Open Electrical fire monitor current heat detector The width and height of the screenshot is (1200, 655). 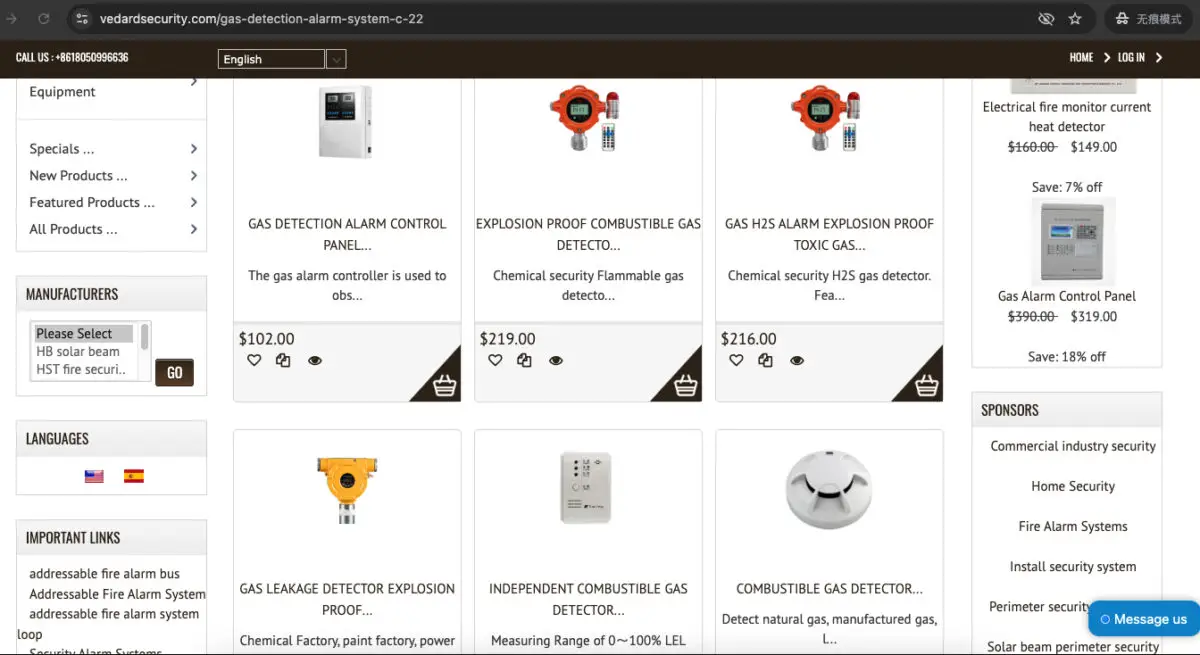[1067, 117]
